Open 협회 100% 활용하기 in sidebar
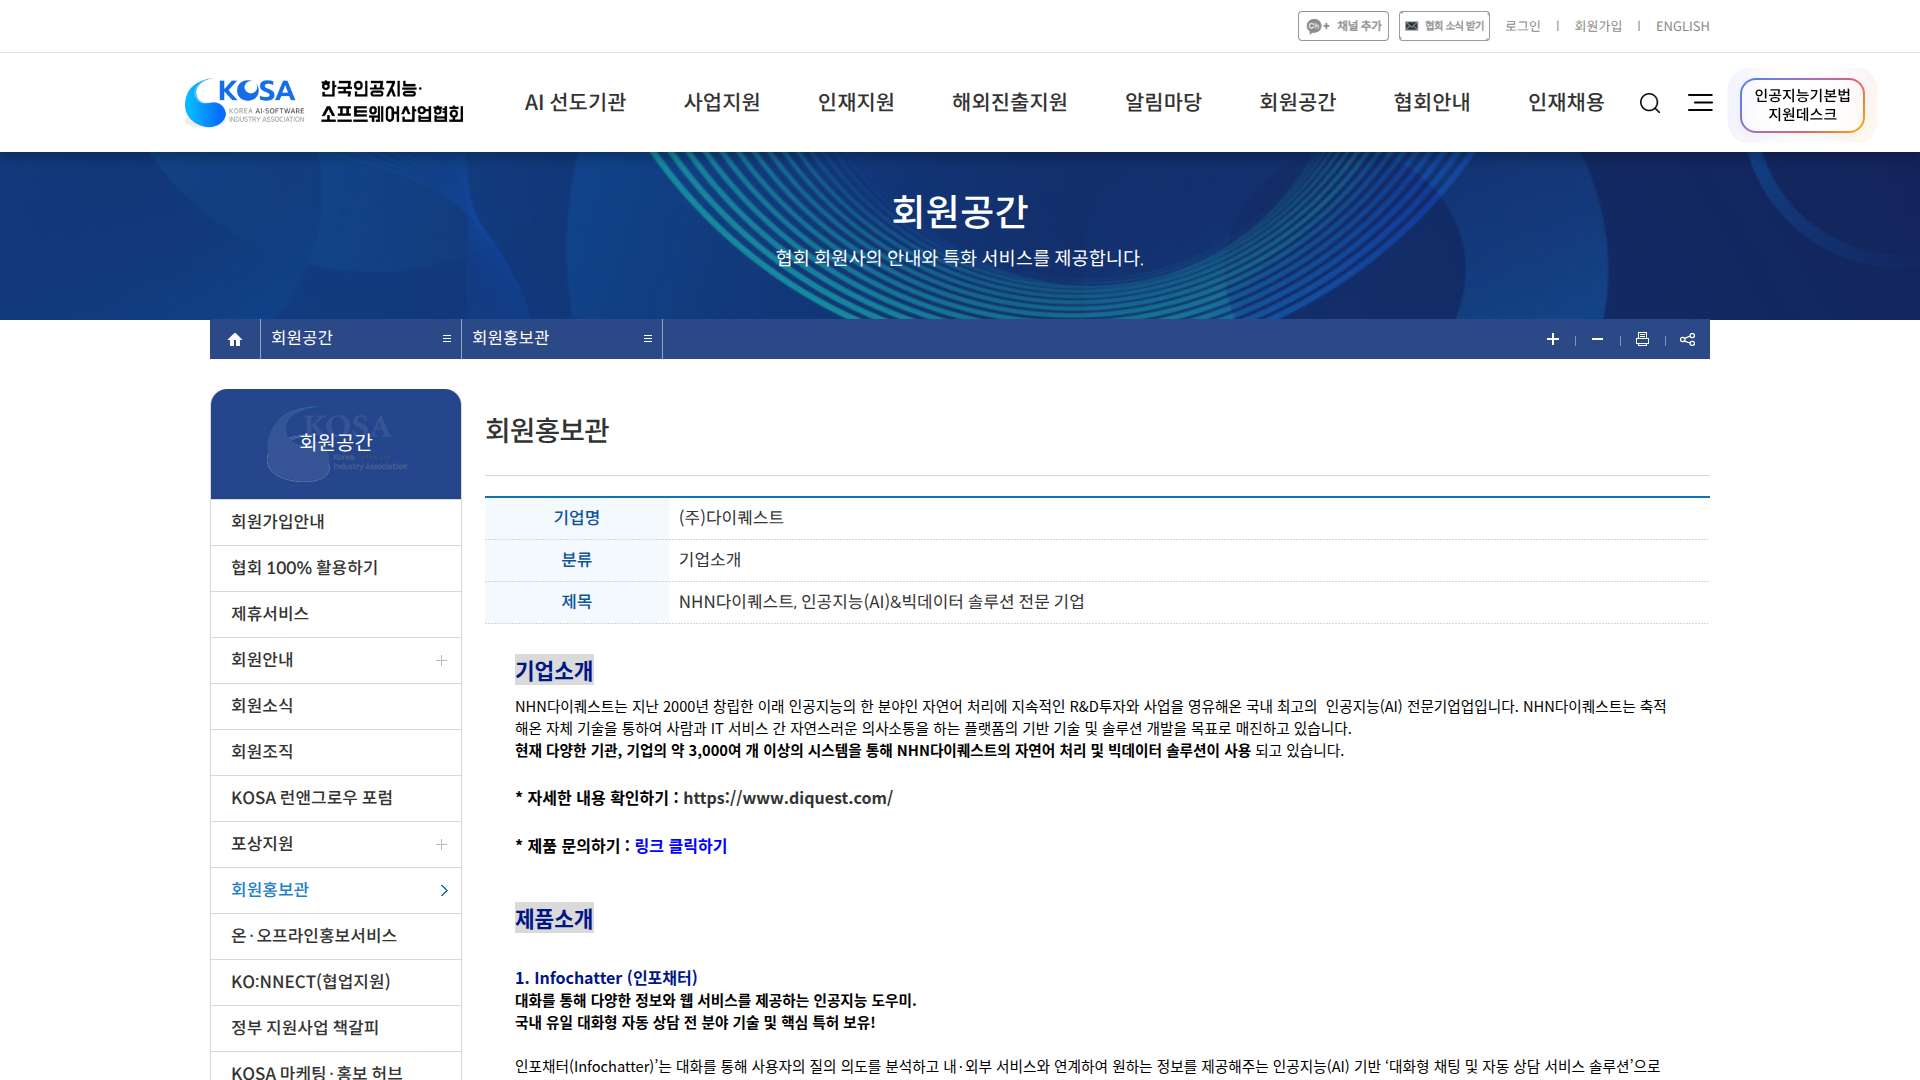 [336, 568]
